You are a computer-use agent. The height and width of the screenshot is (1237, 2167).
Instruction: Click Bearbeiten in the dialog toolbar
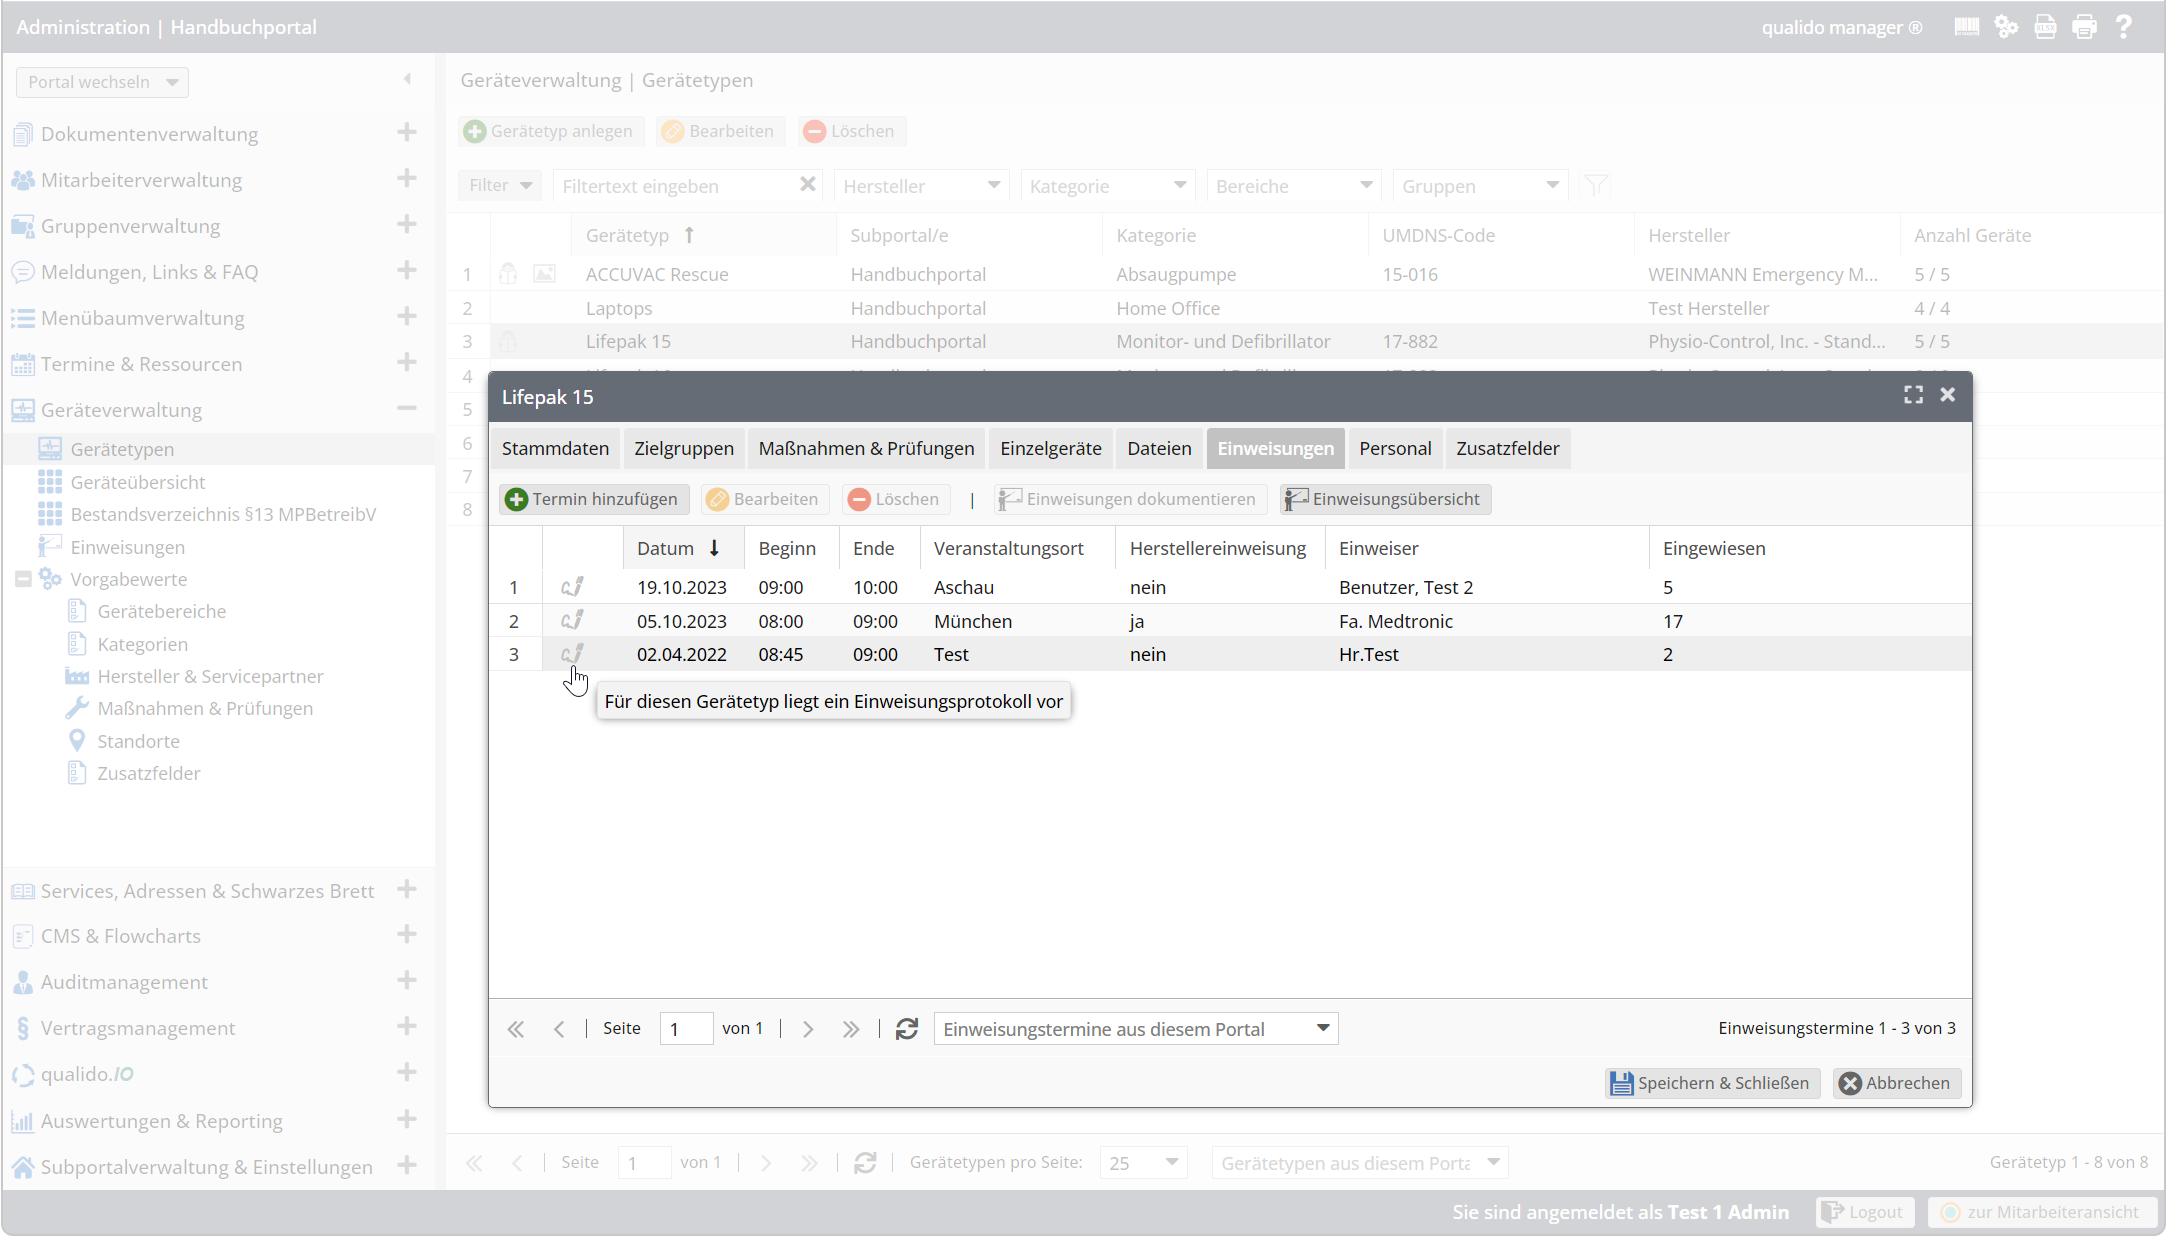pos(764,499)
